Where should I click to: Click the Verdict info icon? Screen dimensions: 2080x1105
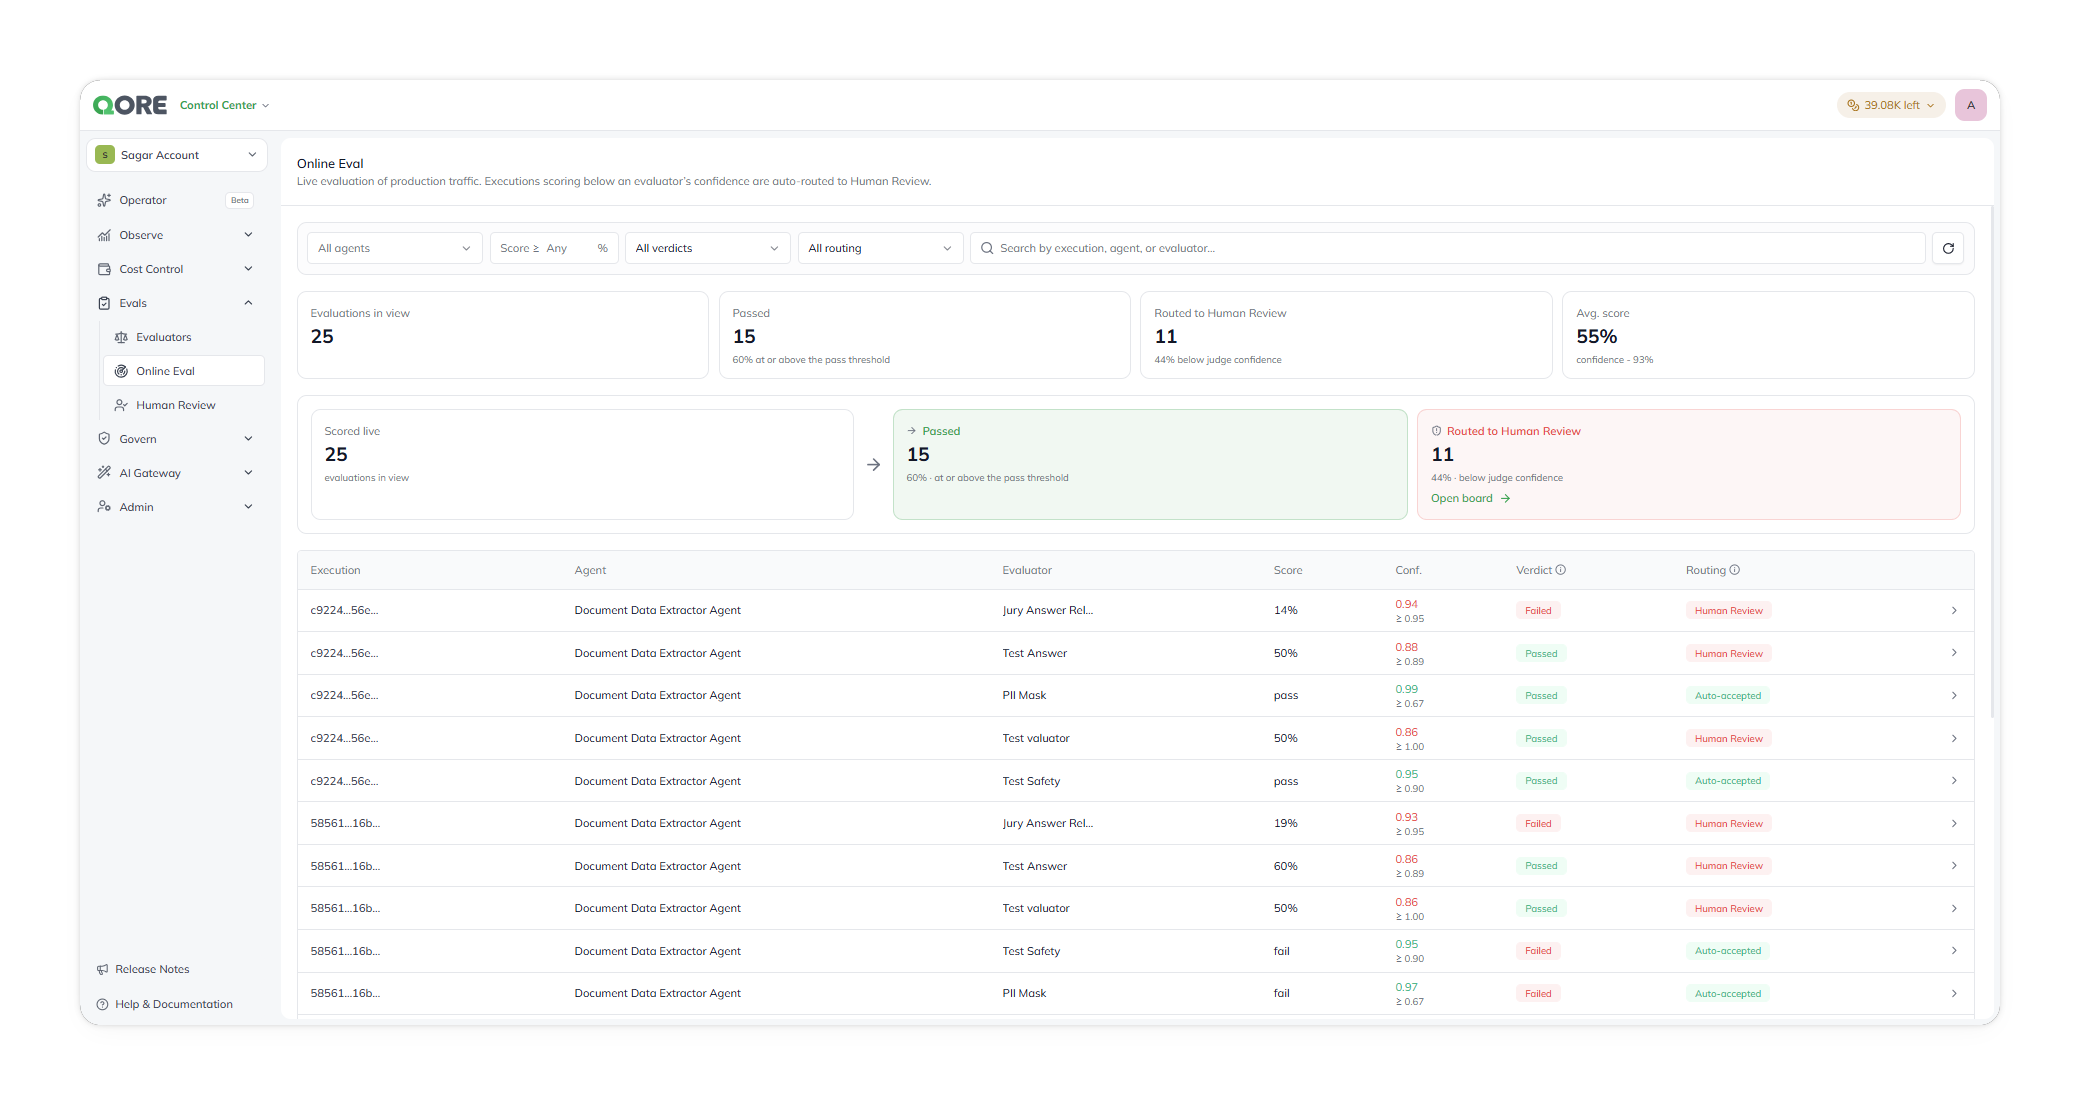click(x=1560, y=570)
